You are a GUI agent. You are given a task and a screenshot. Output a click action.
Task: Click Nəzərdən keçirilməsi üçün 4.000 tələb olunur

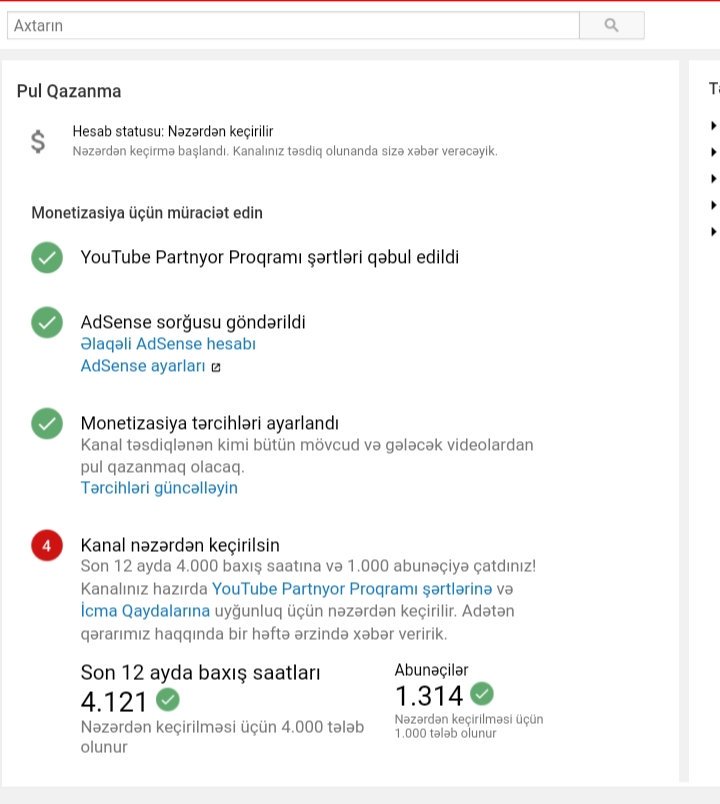(x=222, y=737)
